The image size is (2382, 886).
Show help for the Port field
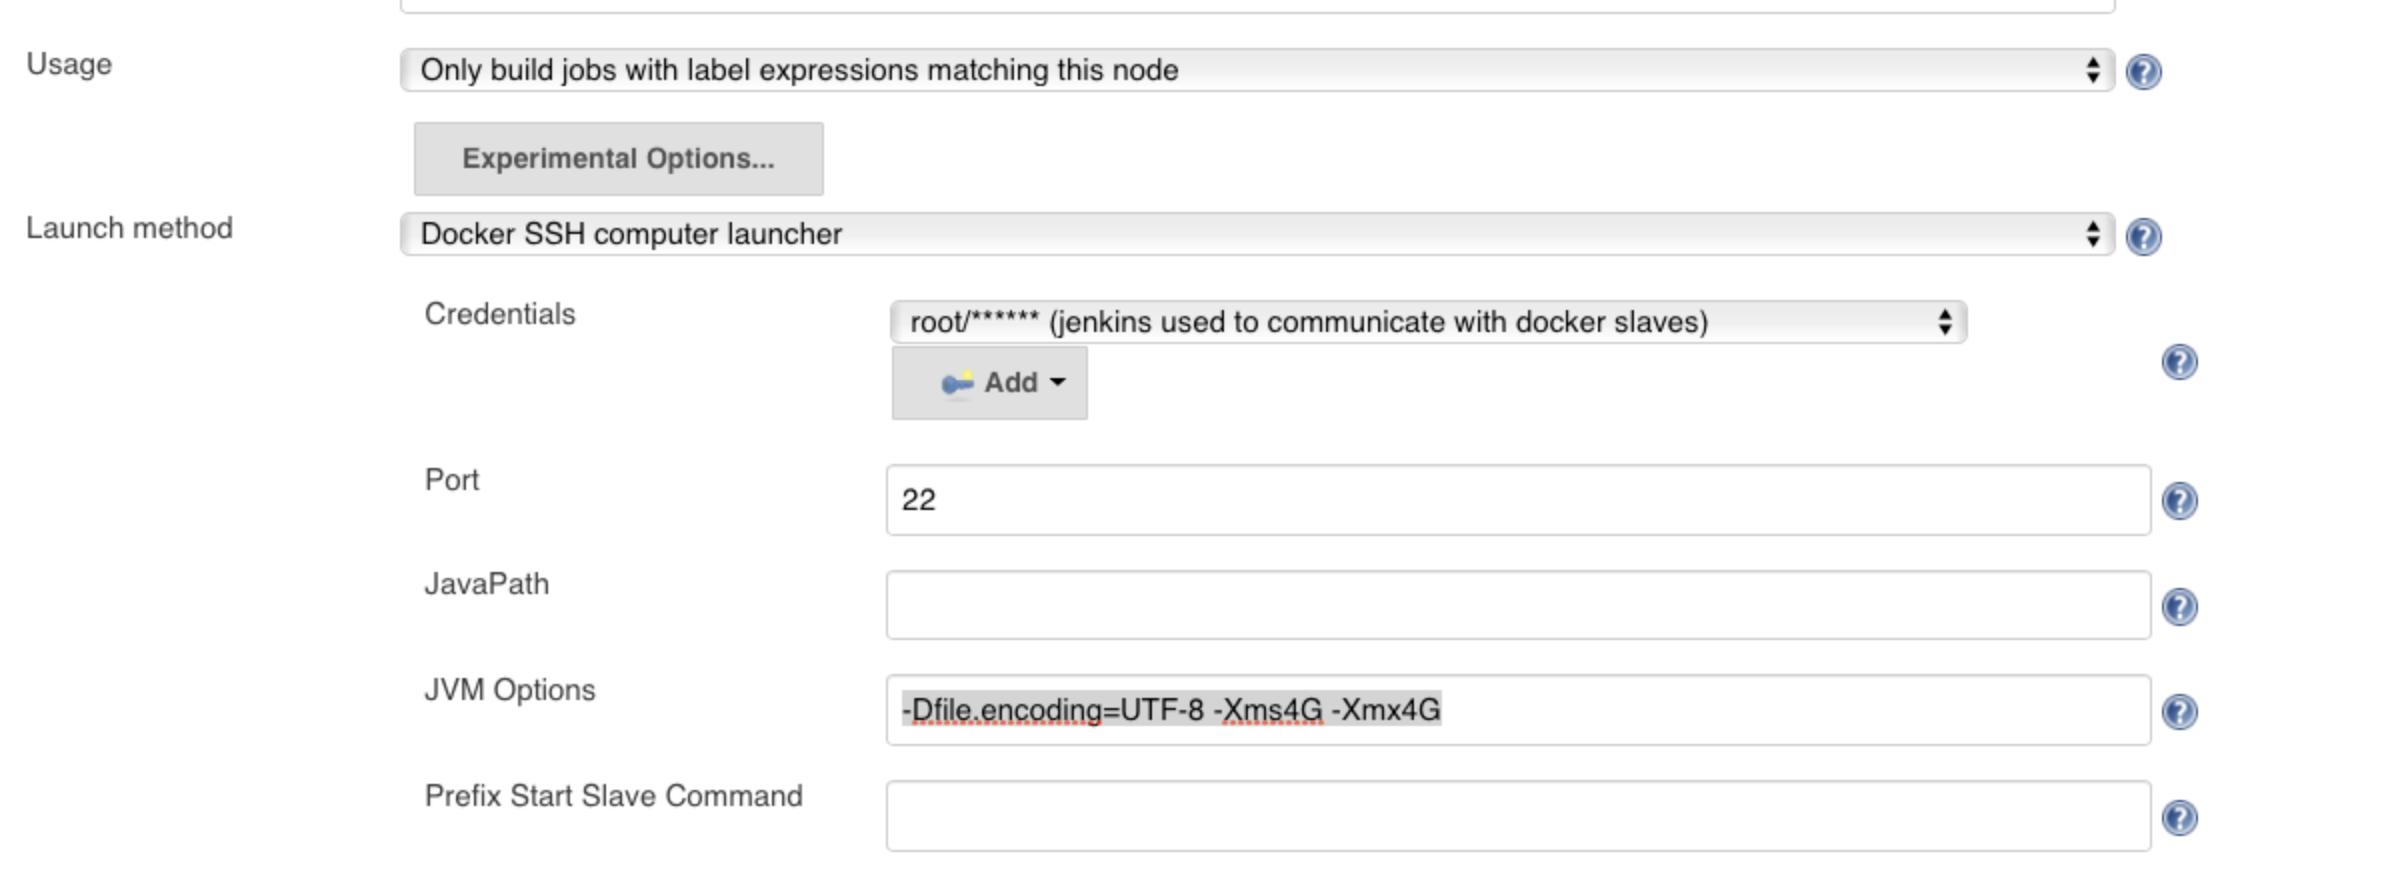[x=2179, y=501]
